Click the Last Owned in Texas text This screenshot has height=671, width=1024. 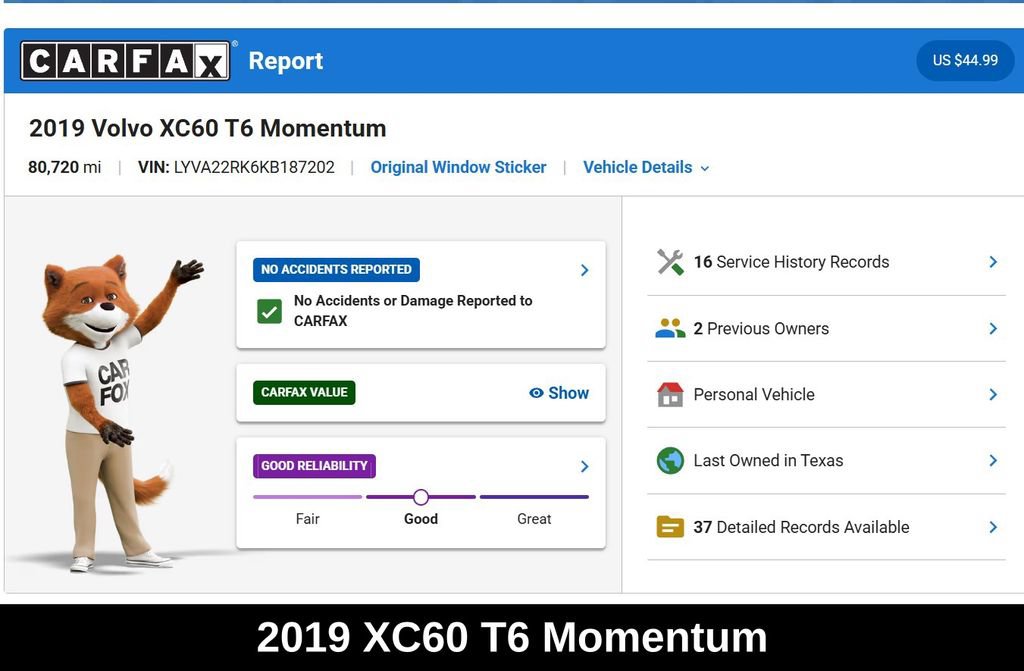pyautogui.click(x=769, y=461)
